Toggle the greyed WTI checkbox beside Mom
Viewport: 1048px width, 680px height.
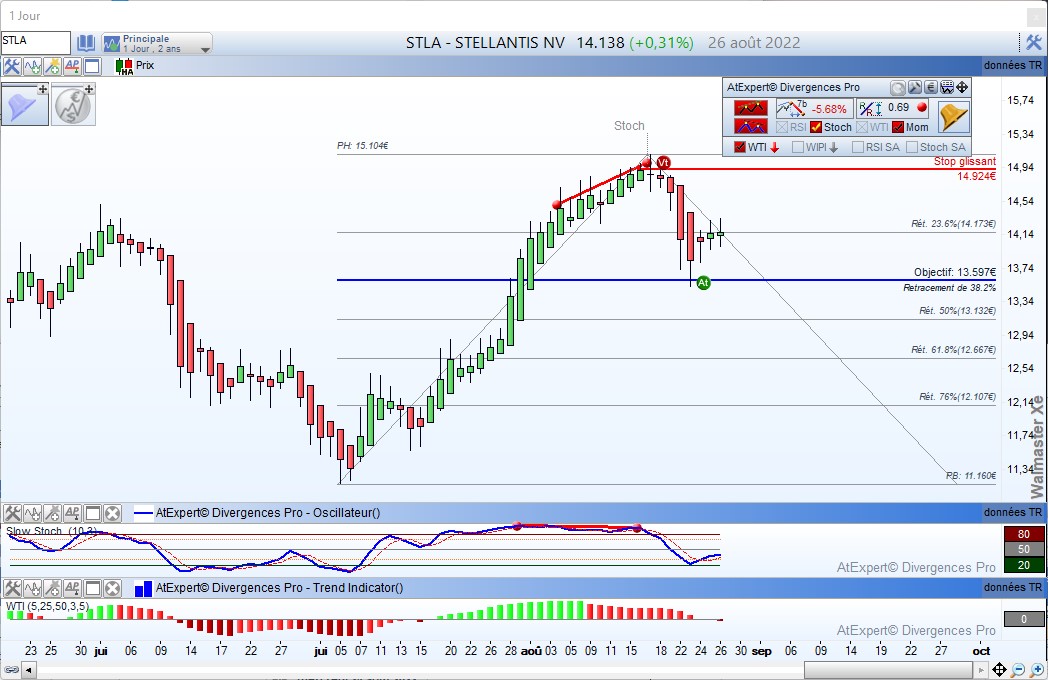tap(863, 127)
